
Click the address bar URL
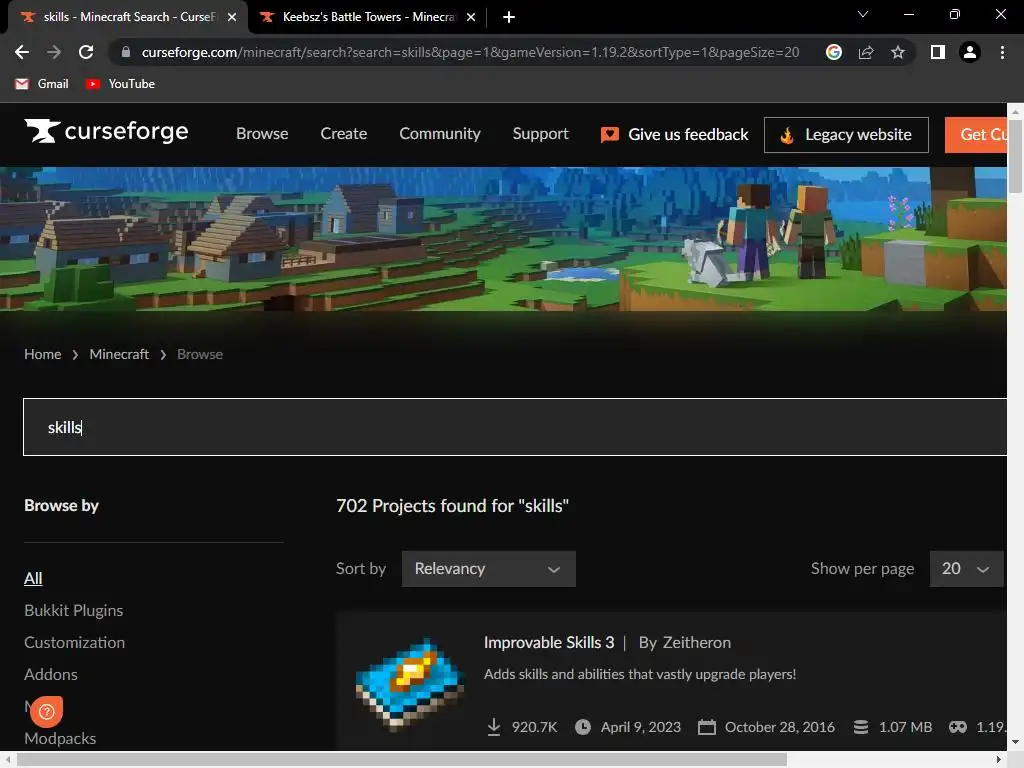(470, 52)
